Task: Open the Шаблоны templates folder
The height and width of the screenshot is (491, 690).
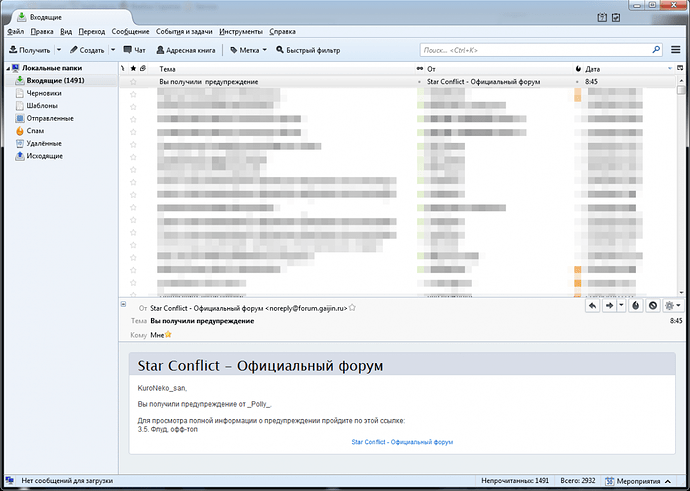Action: [x=42, y=106]
